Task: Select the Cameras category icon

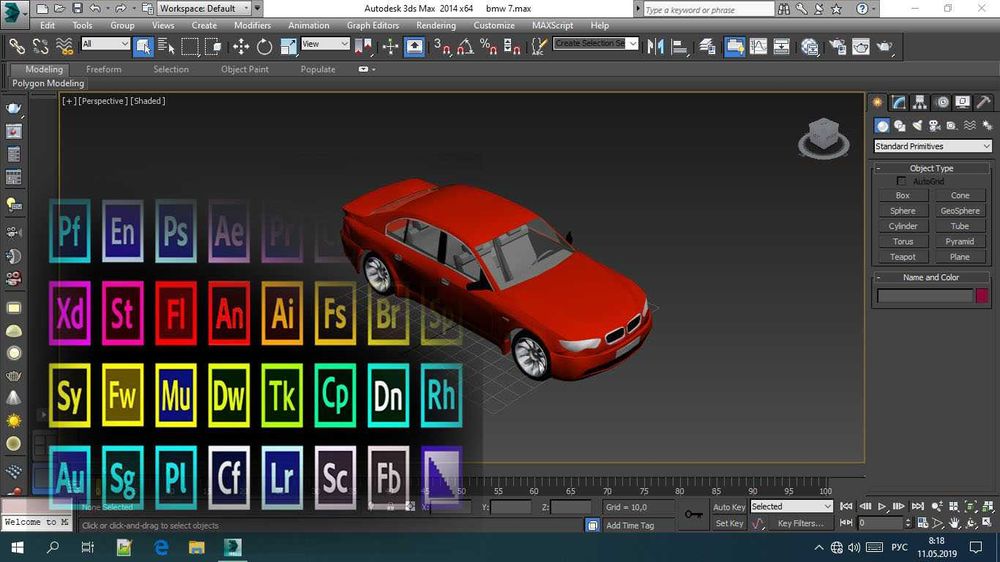Action: 934,126
